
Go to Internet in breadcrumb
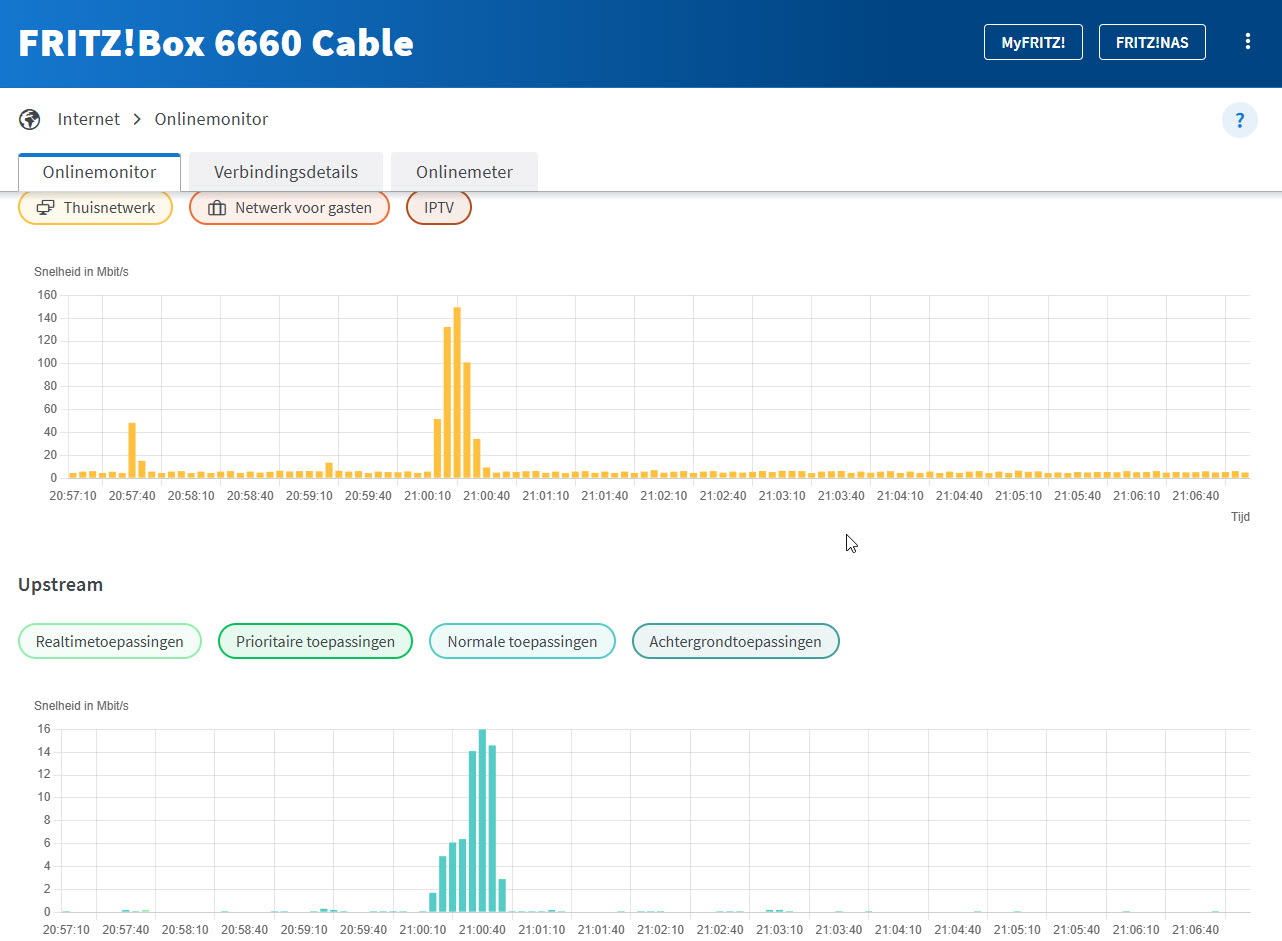[88, 120]
